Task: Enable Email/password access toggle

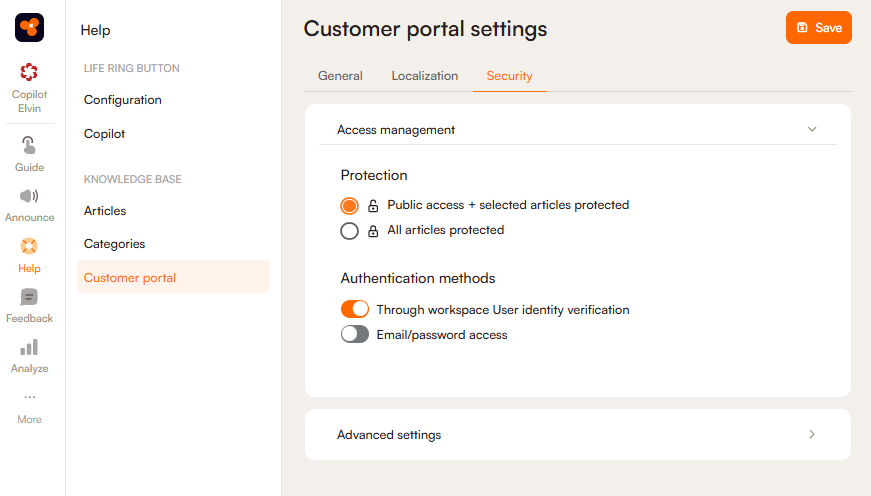Action: (355, 335)
